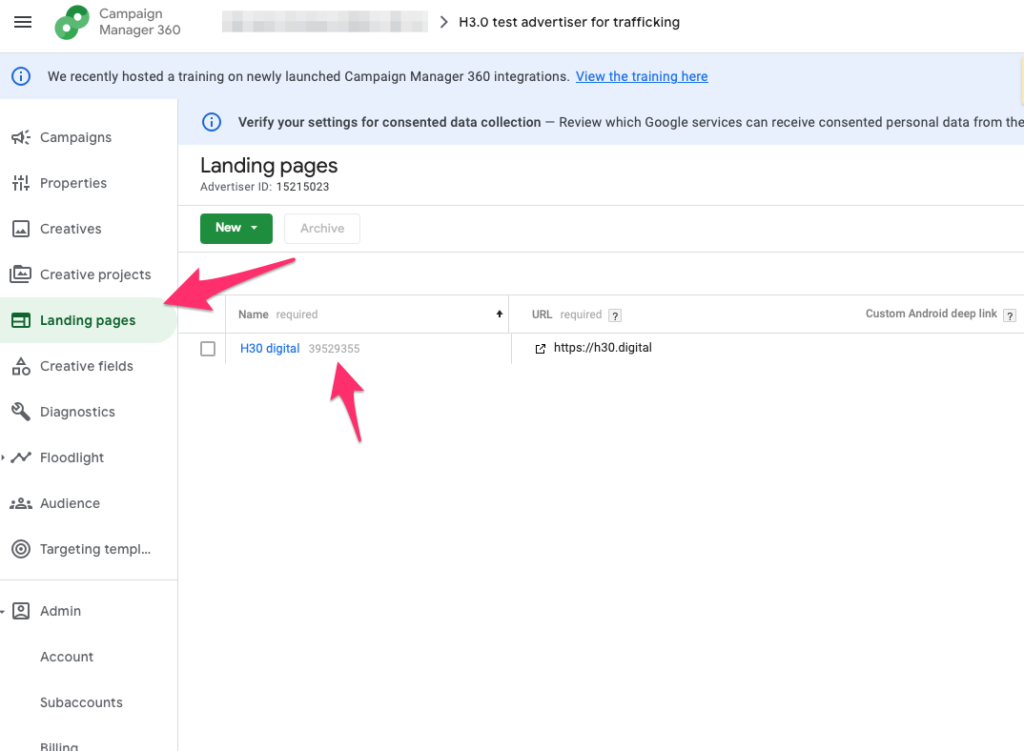Collapse the Admin section arrow
This screenshot has height=751, width=1024.
[x=4, y=611]
